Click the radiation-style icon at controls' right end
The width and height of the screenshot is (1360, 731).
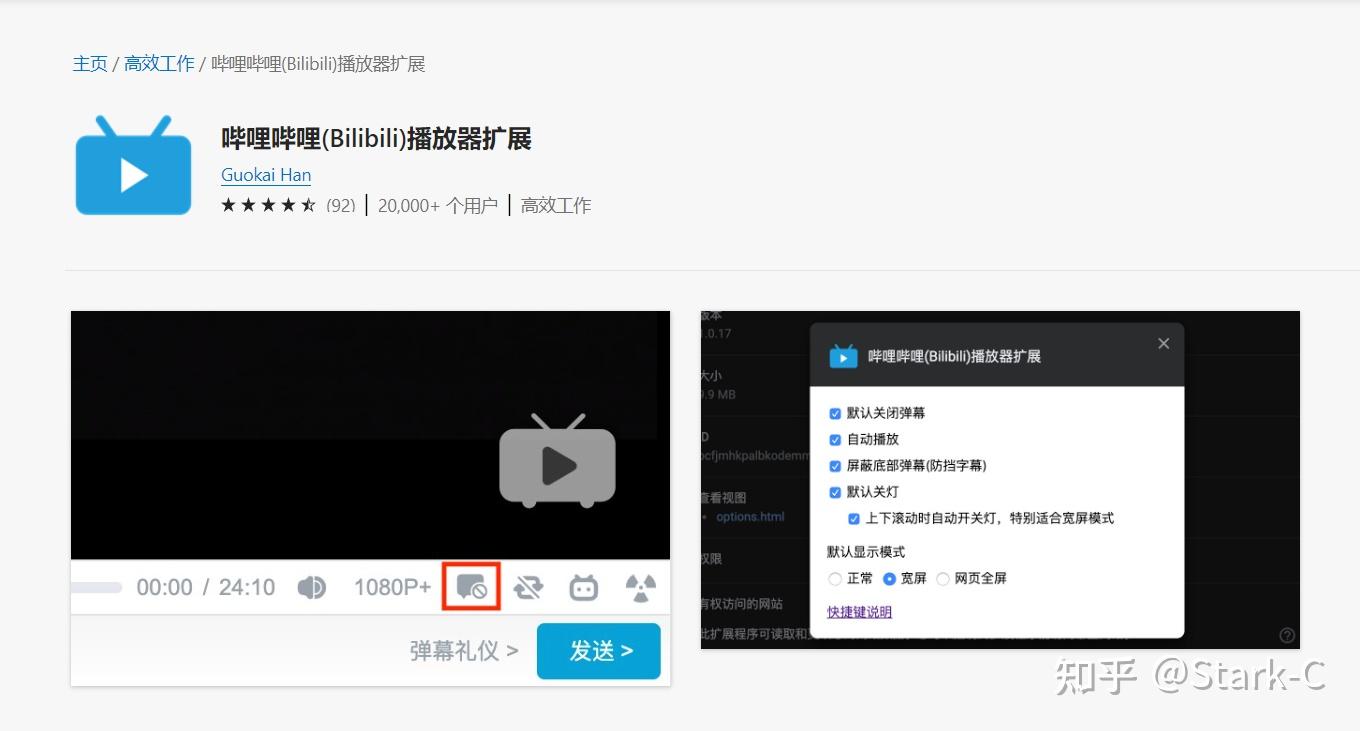(x=640, y=587)
